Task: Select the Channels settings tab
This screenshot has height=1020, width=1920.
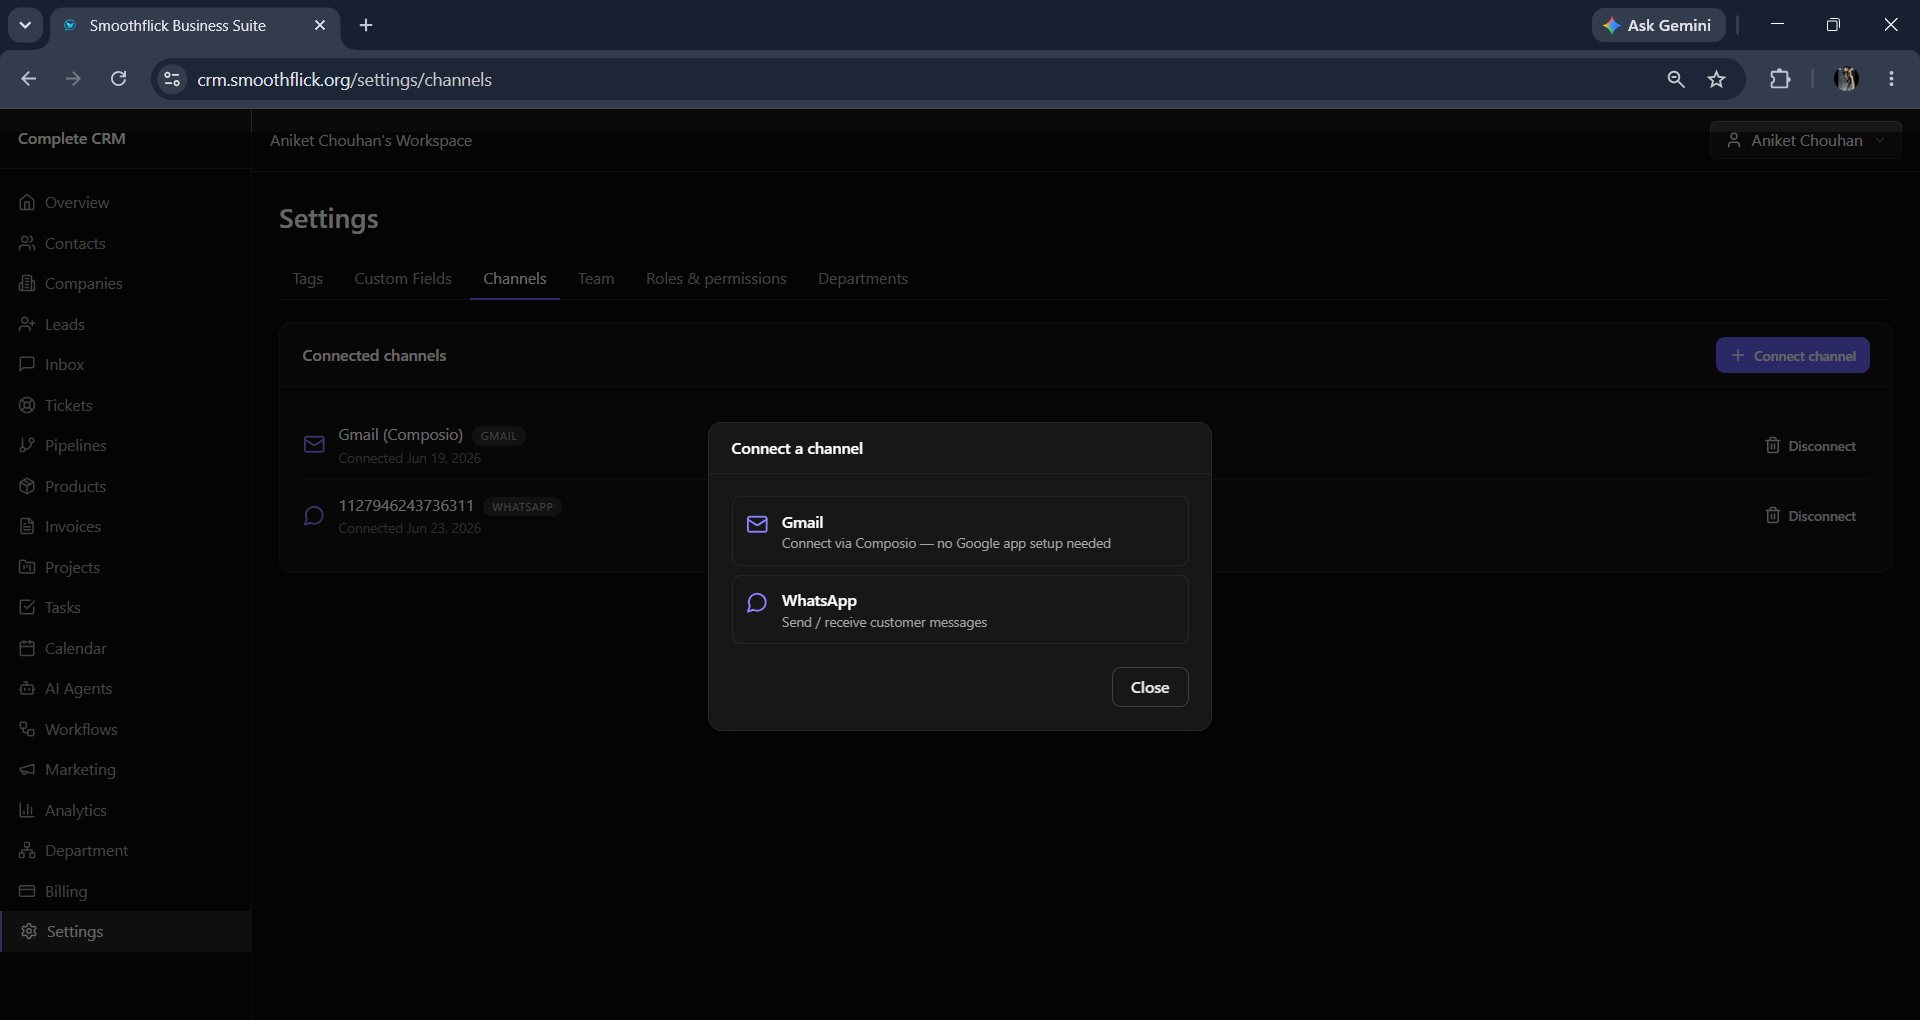Action: point(515,279)
